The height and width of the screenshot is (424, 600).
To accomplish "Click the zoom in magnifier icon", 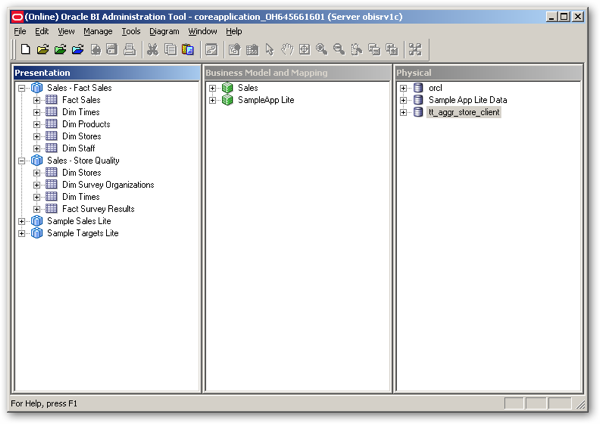I will (x=321, y=49).
